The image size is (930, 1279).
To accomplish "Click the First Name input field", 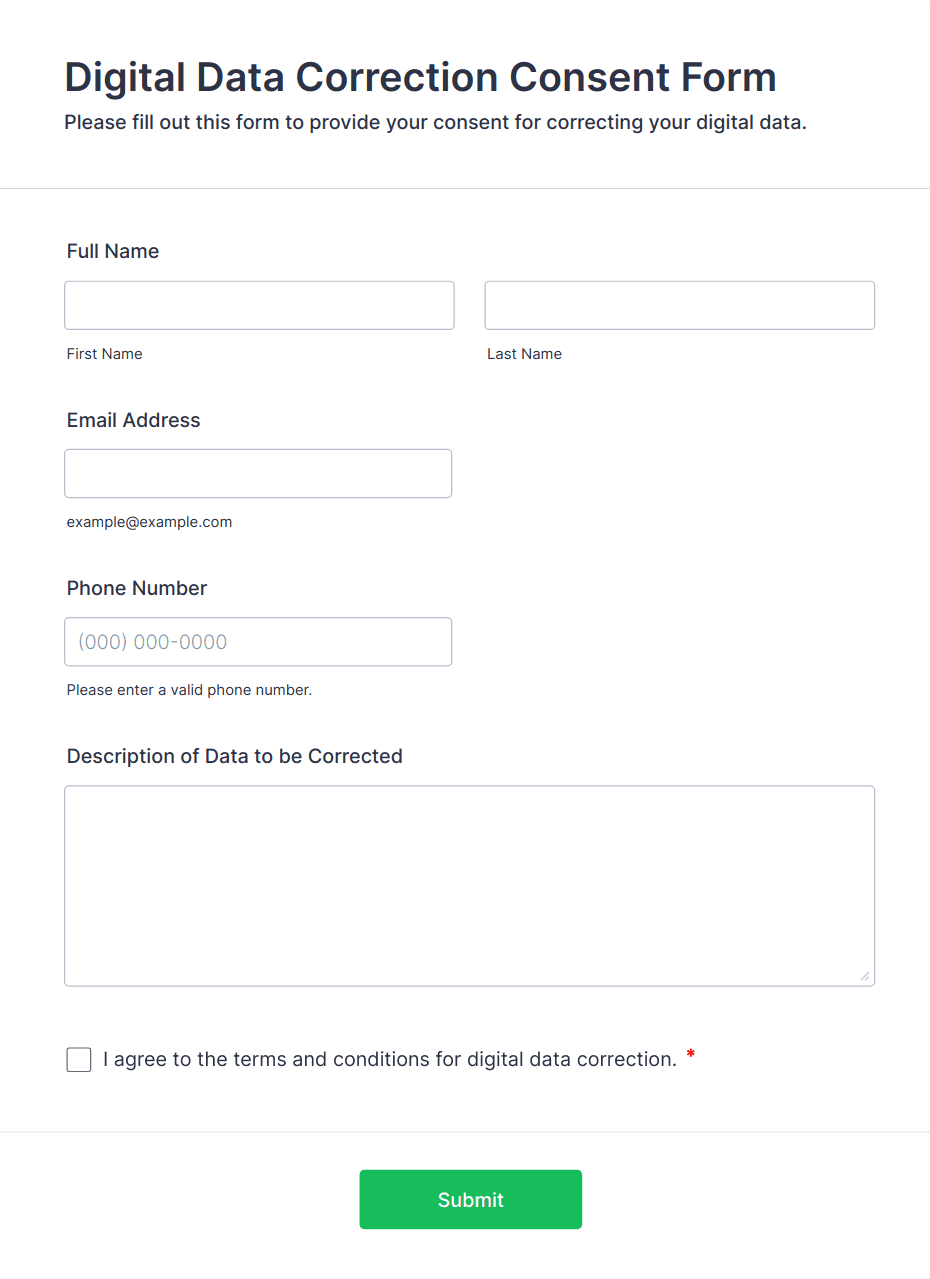I will pyautogui.click(x=259, y=305).
